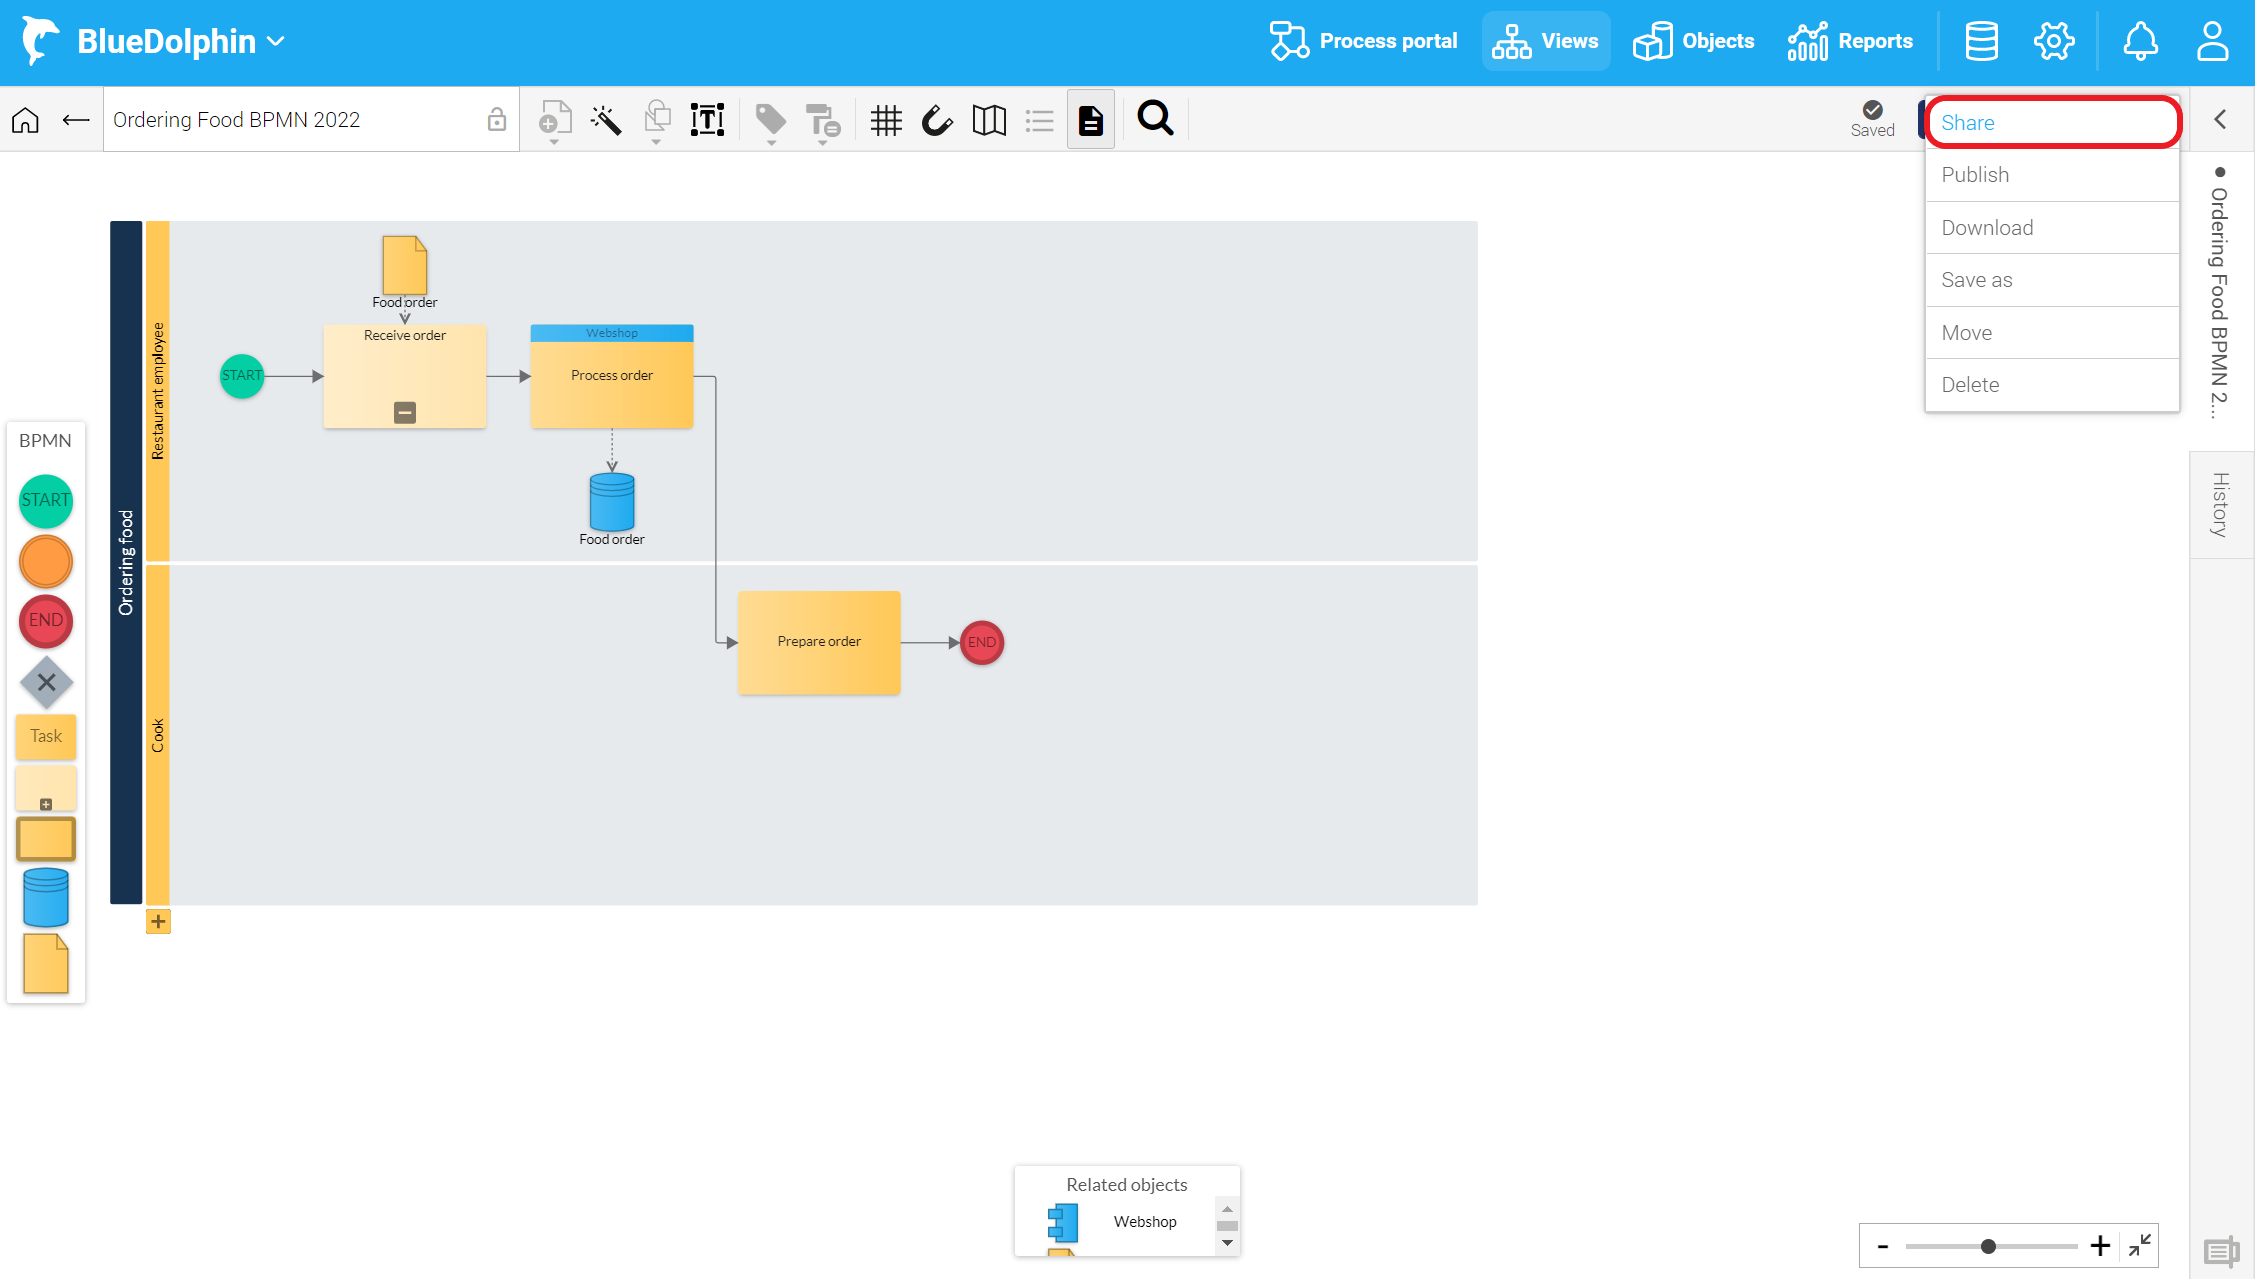Add a new lane with plus button
This screenshot has width=2255, height=1279.
point(158,921)
